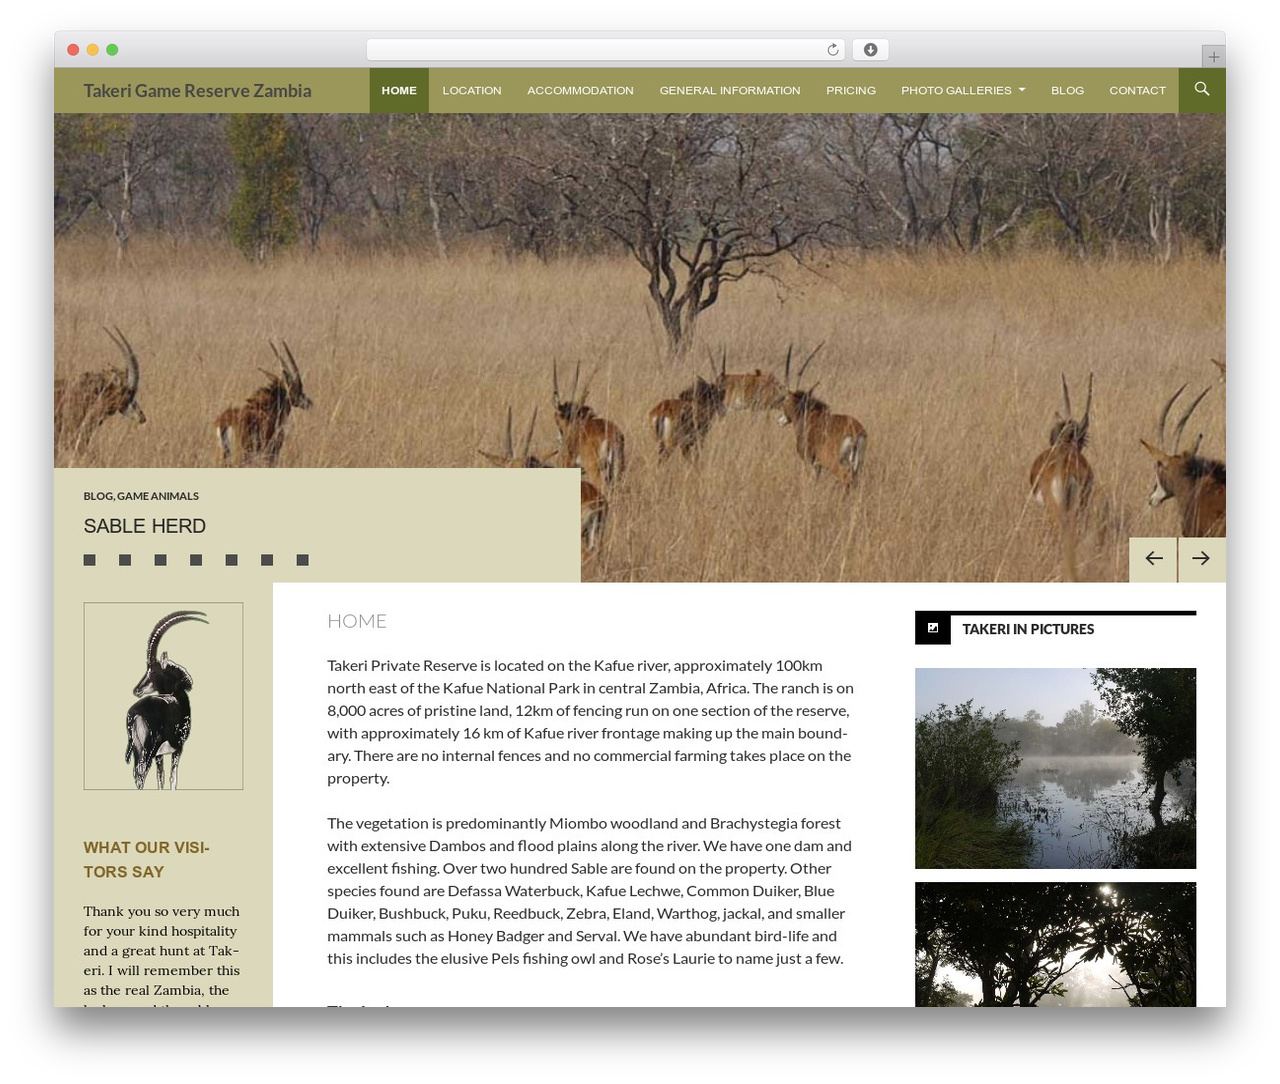The width and height of the screenshot is (1280, 1084).
Task: Click the Takeri In Pictures widget heading
Action: click(1028, 629)
